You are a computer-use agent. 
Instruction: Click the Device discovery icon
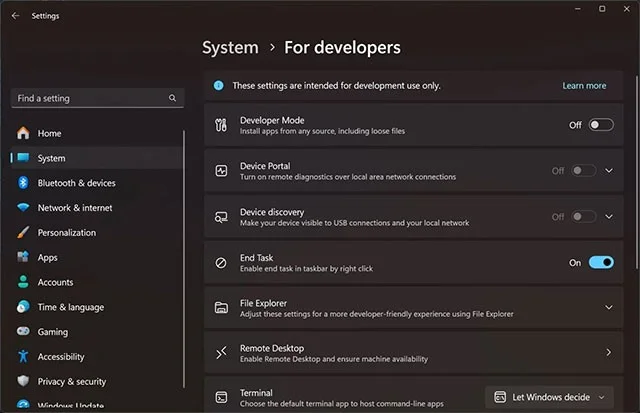(x=221, y=217)
